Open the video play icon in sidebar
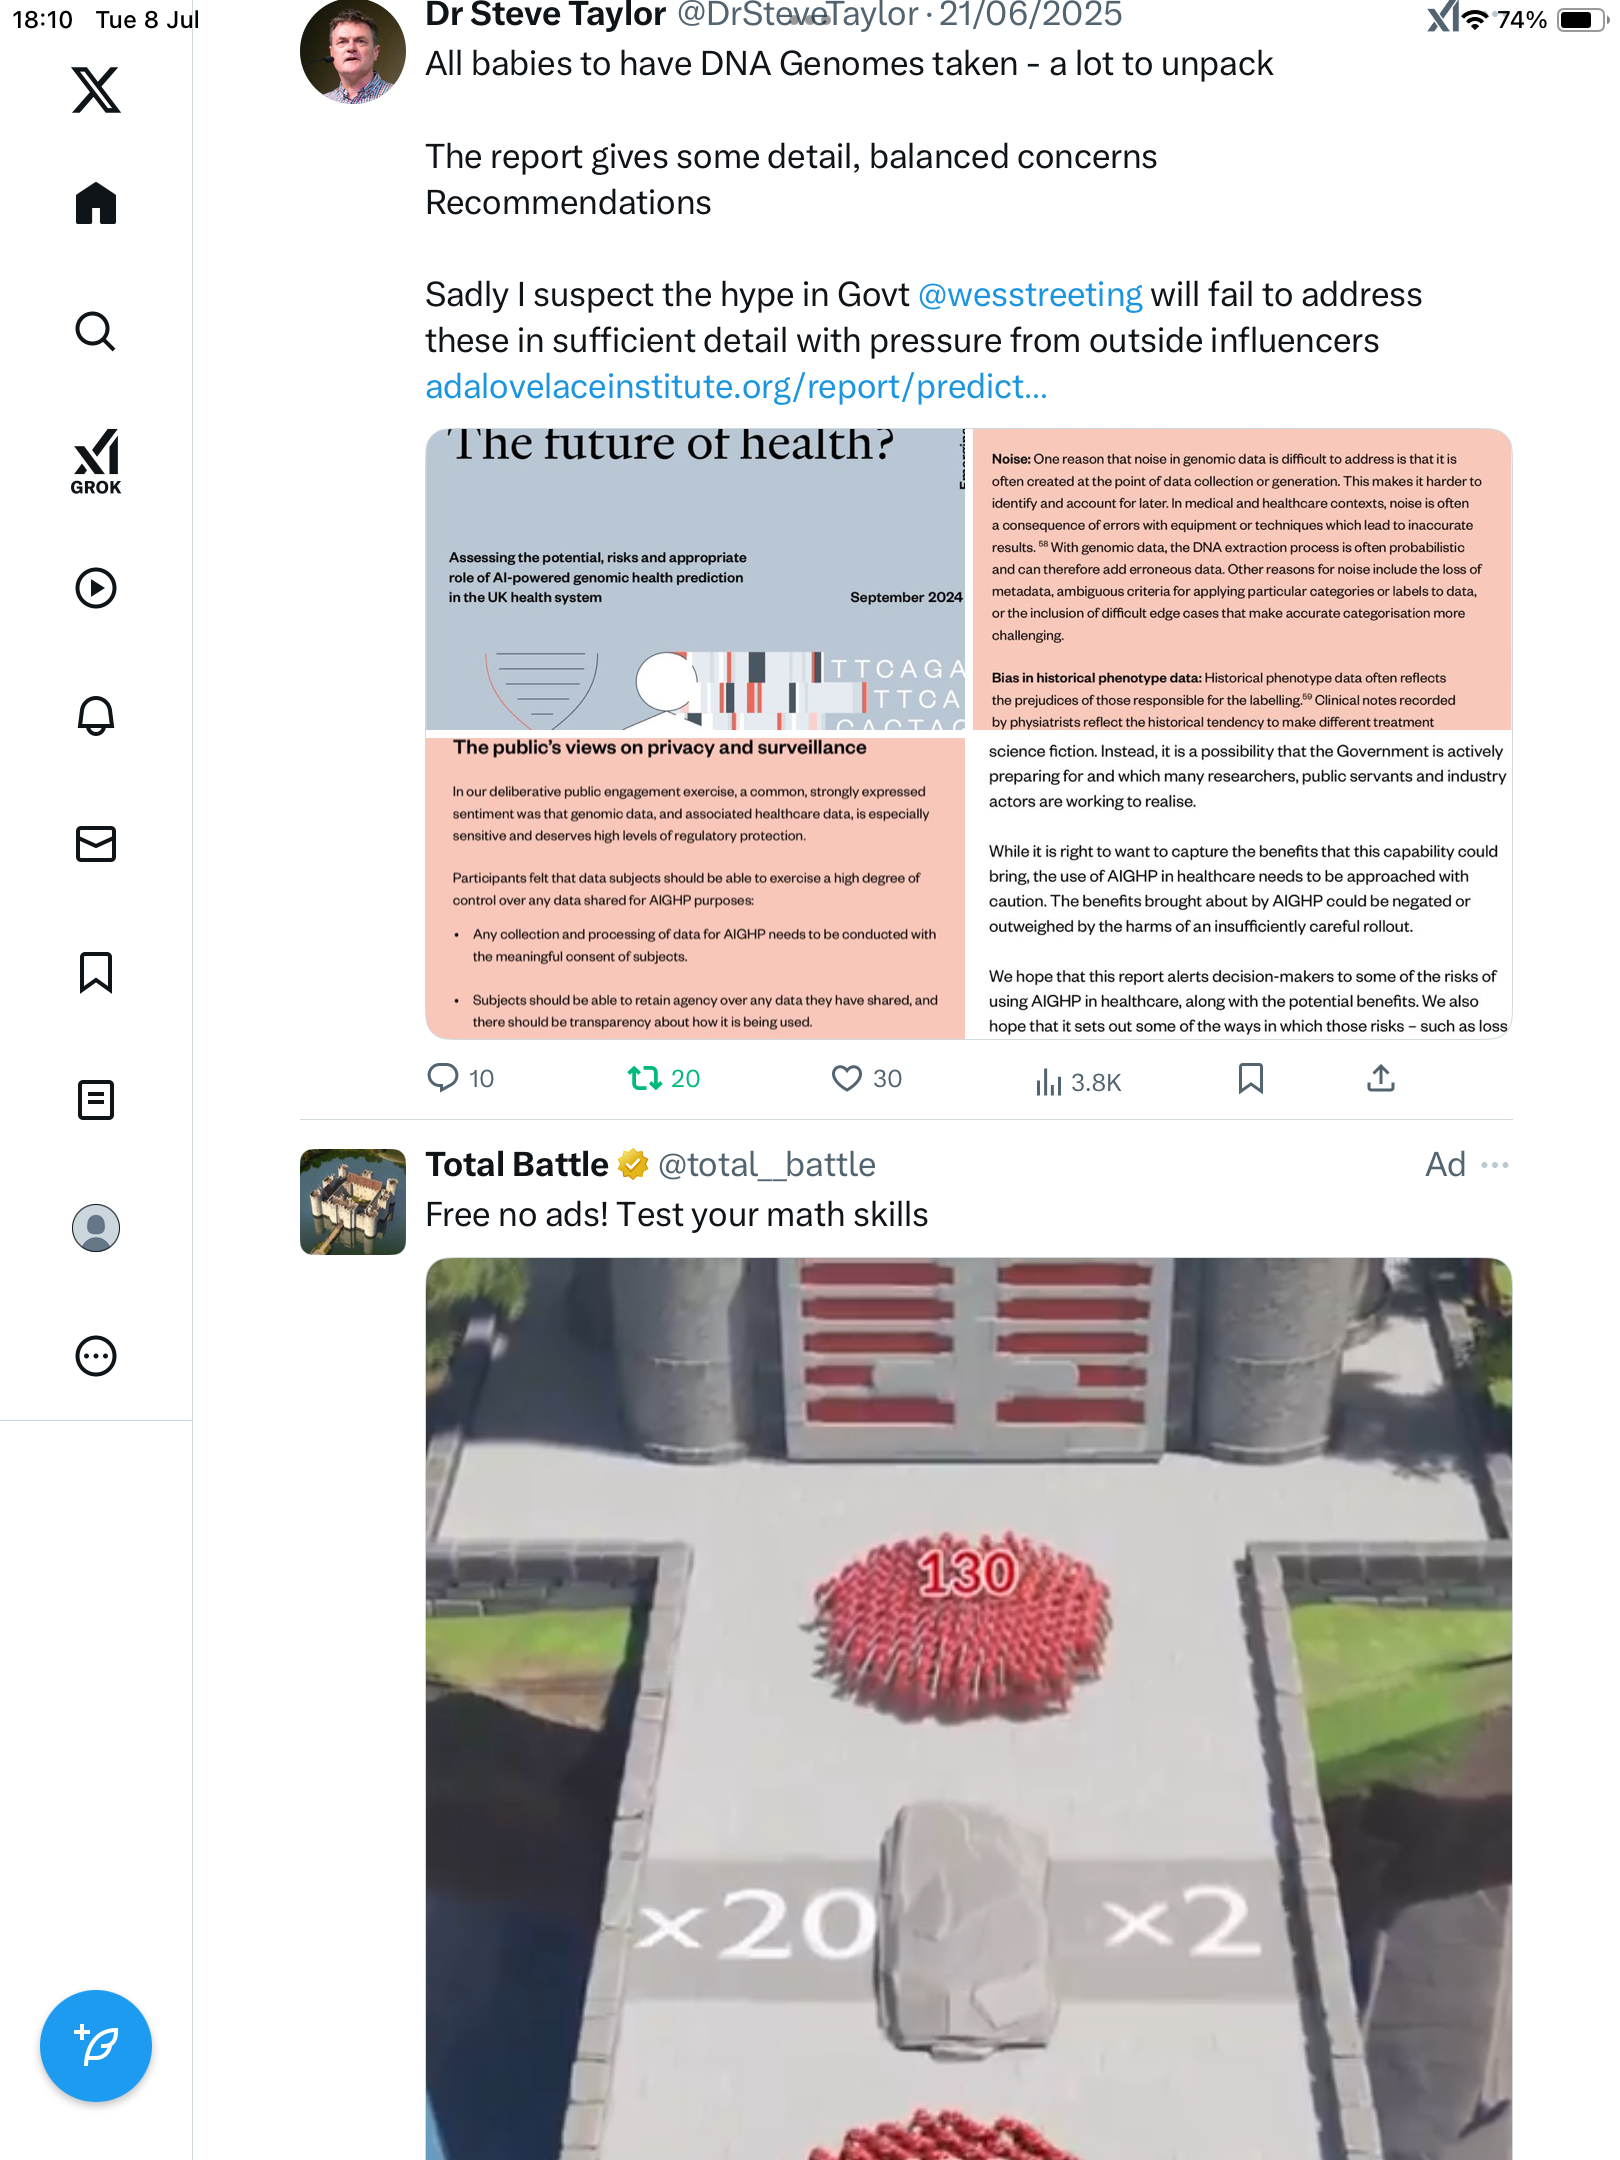Viewport: 1620px width, 2160px height. [x=96, y=588]
